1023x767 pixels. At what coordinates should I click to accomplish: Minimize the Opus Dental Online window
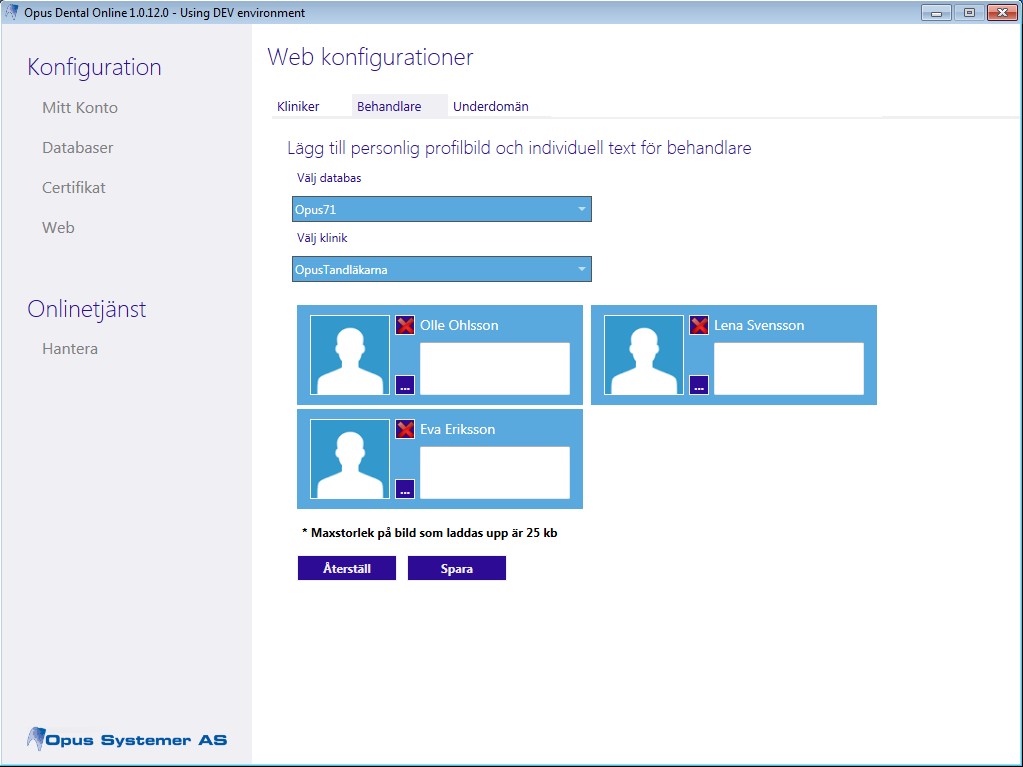click(x=936, y=12)
